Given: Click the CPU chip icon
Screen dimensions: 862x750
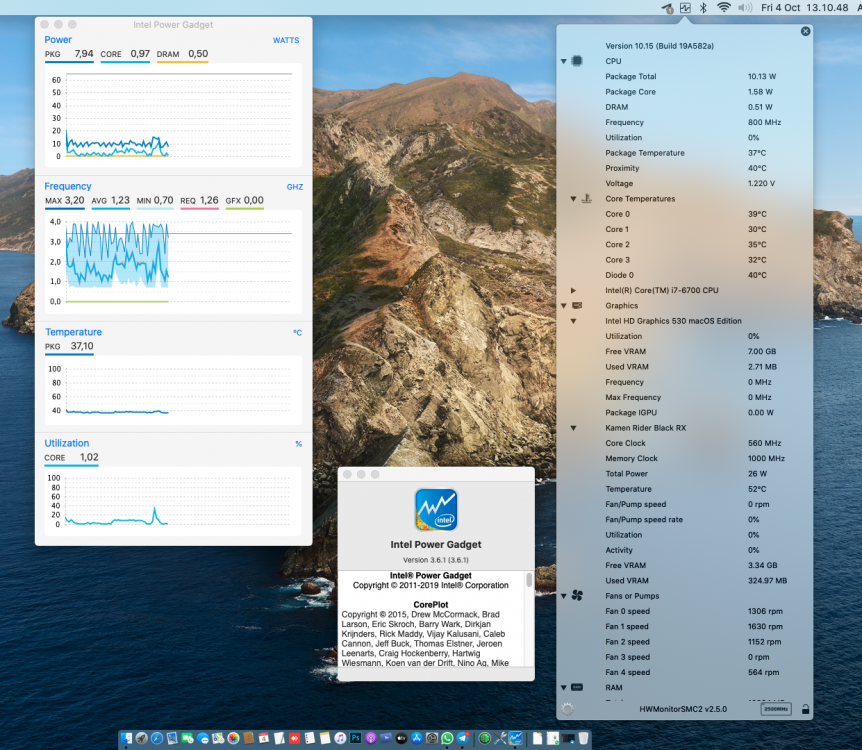Looking at the screenshot, I should [x=577, y=60].
